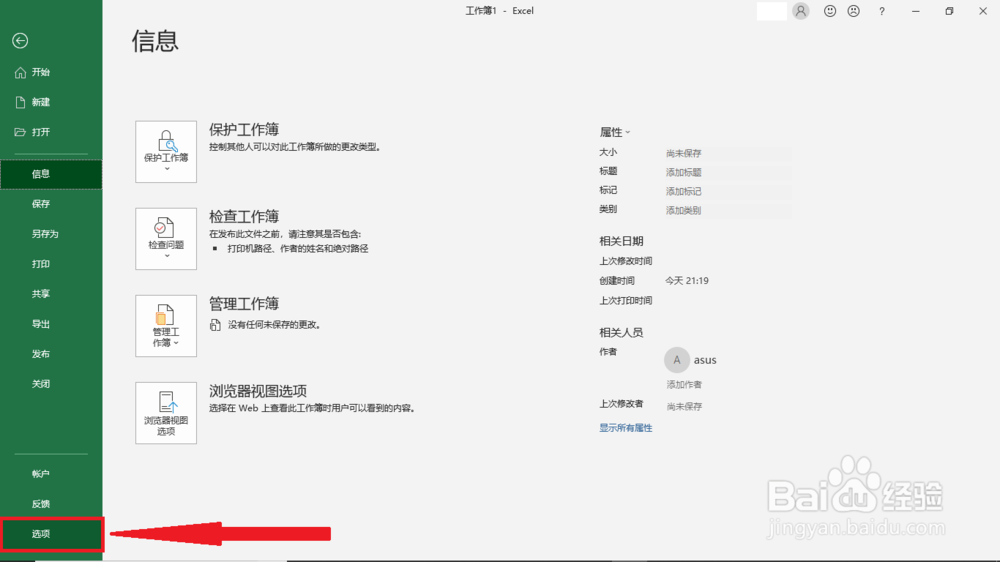Click the back arrow icon

pyautogui.click(x=20, y=41)
